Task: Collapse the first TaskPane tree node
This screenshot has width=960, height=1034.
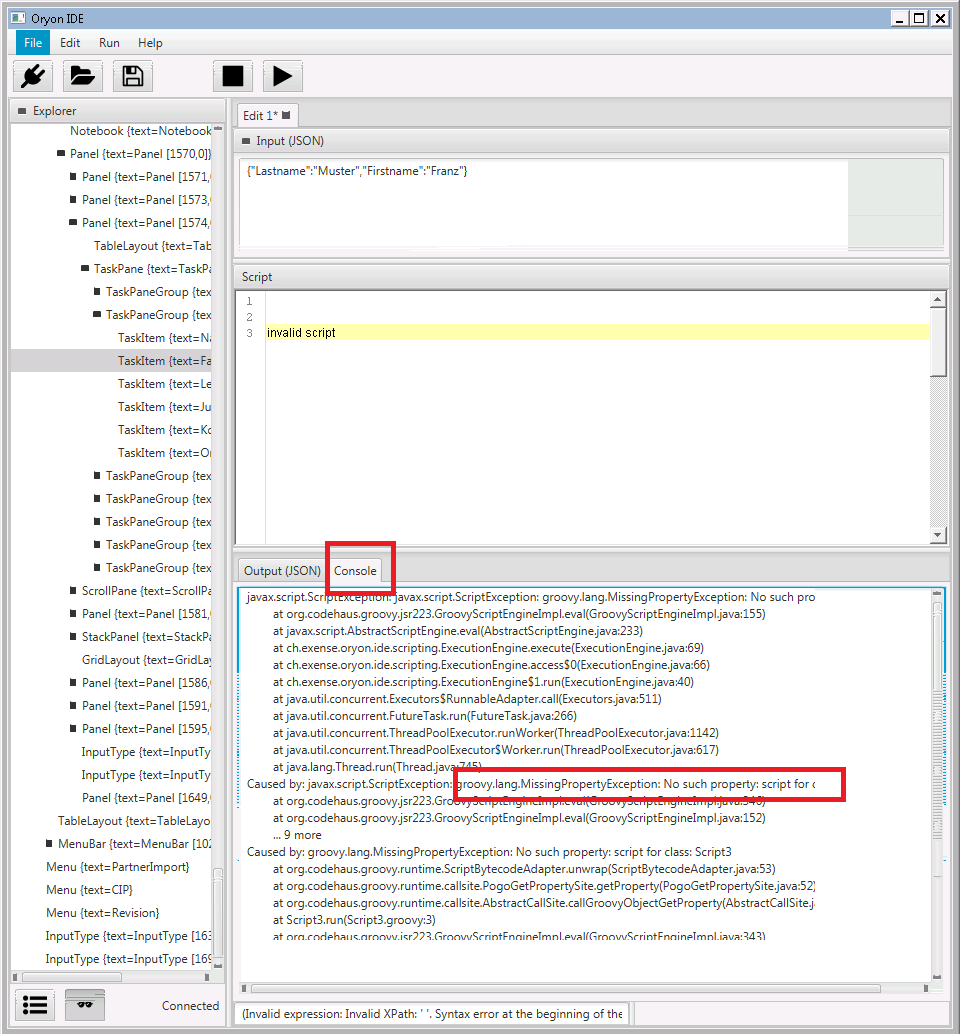Action: click(x=85, y=269)
